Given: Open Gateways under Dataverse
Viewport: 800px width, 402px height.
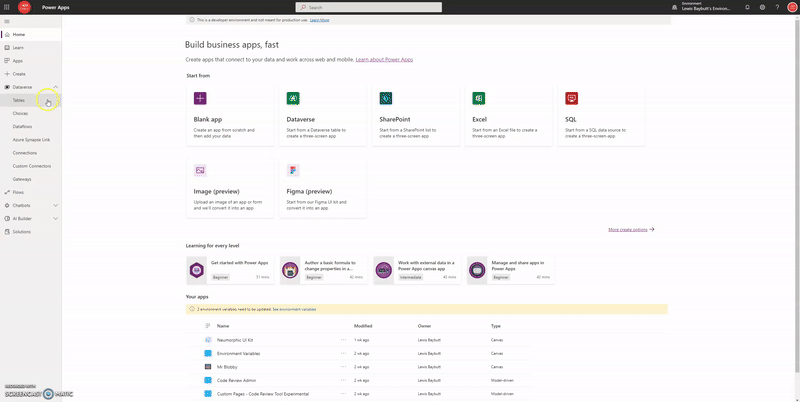Looking at the screenshot, I should (31, 180).
